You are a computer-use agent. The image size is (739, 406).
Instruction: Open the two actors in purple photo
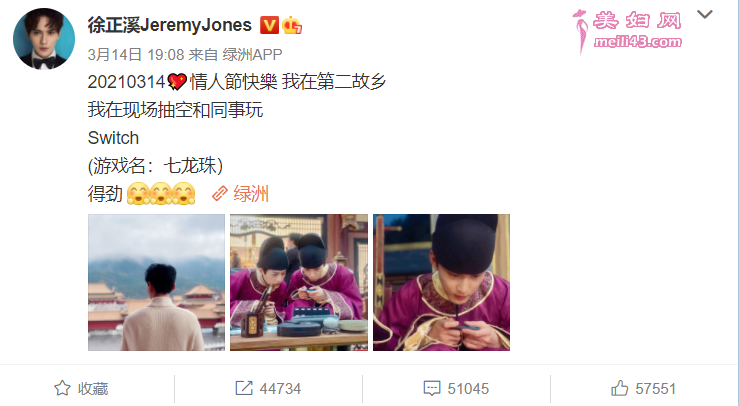point(299,282)
